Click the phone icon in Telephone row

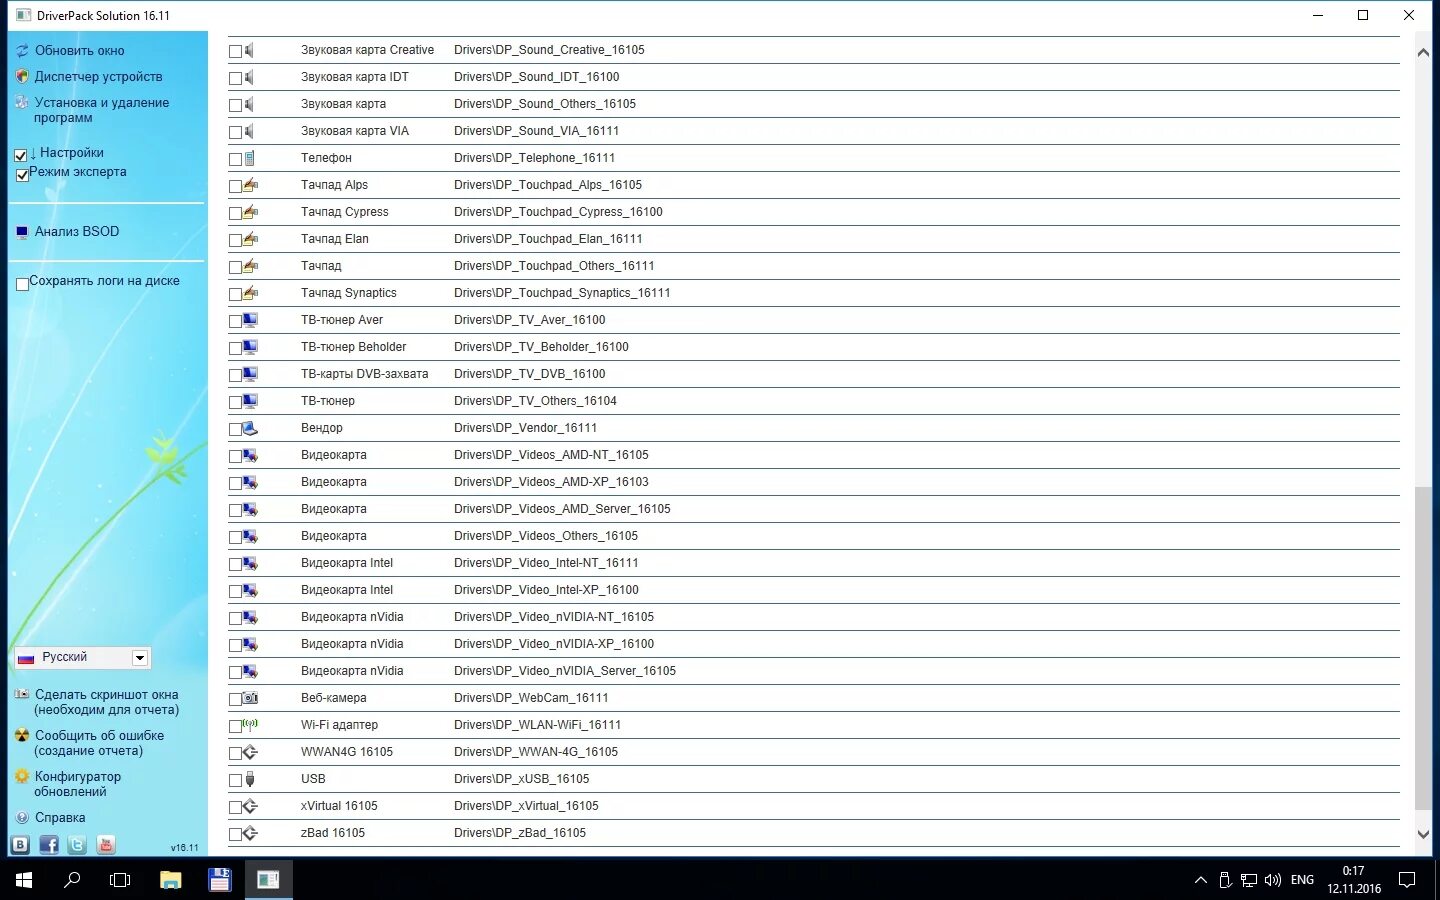coord(250,158)
